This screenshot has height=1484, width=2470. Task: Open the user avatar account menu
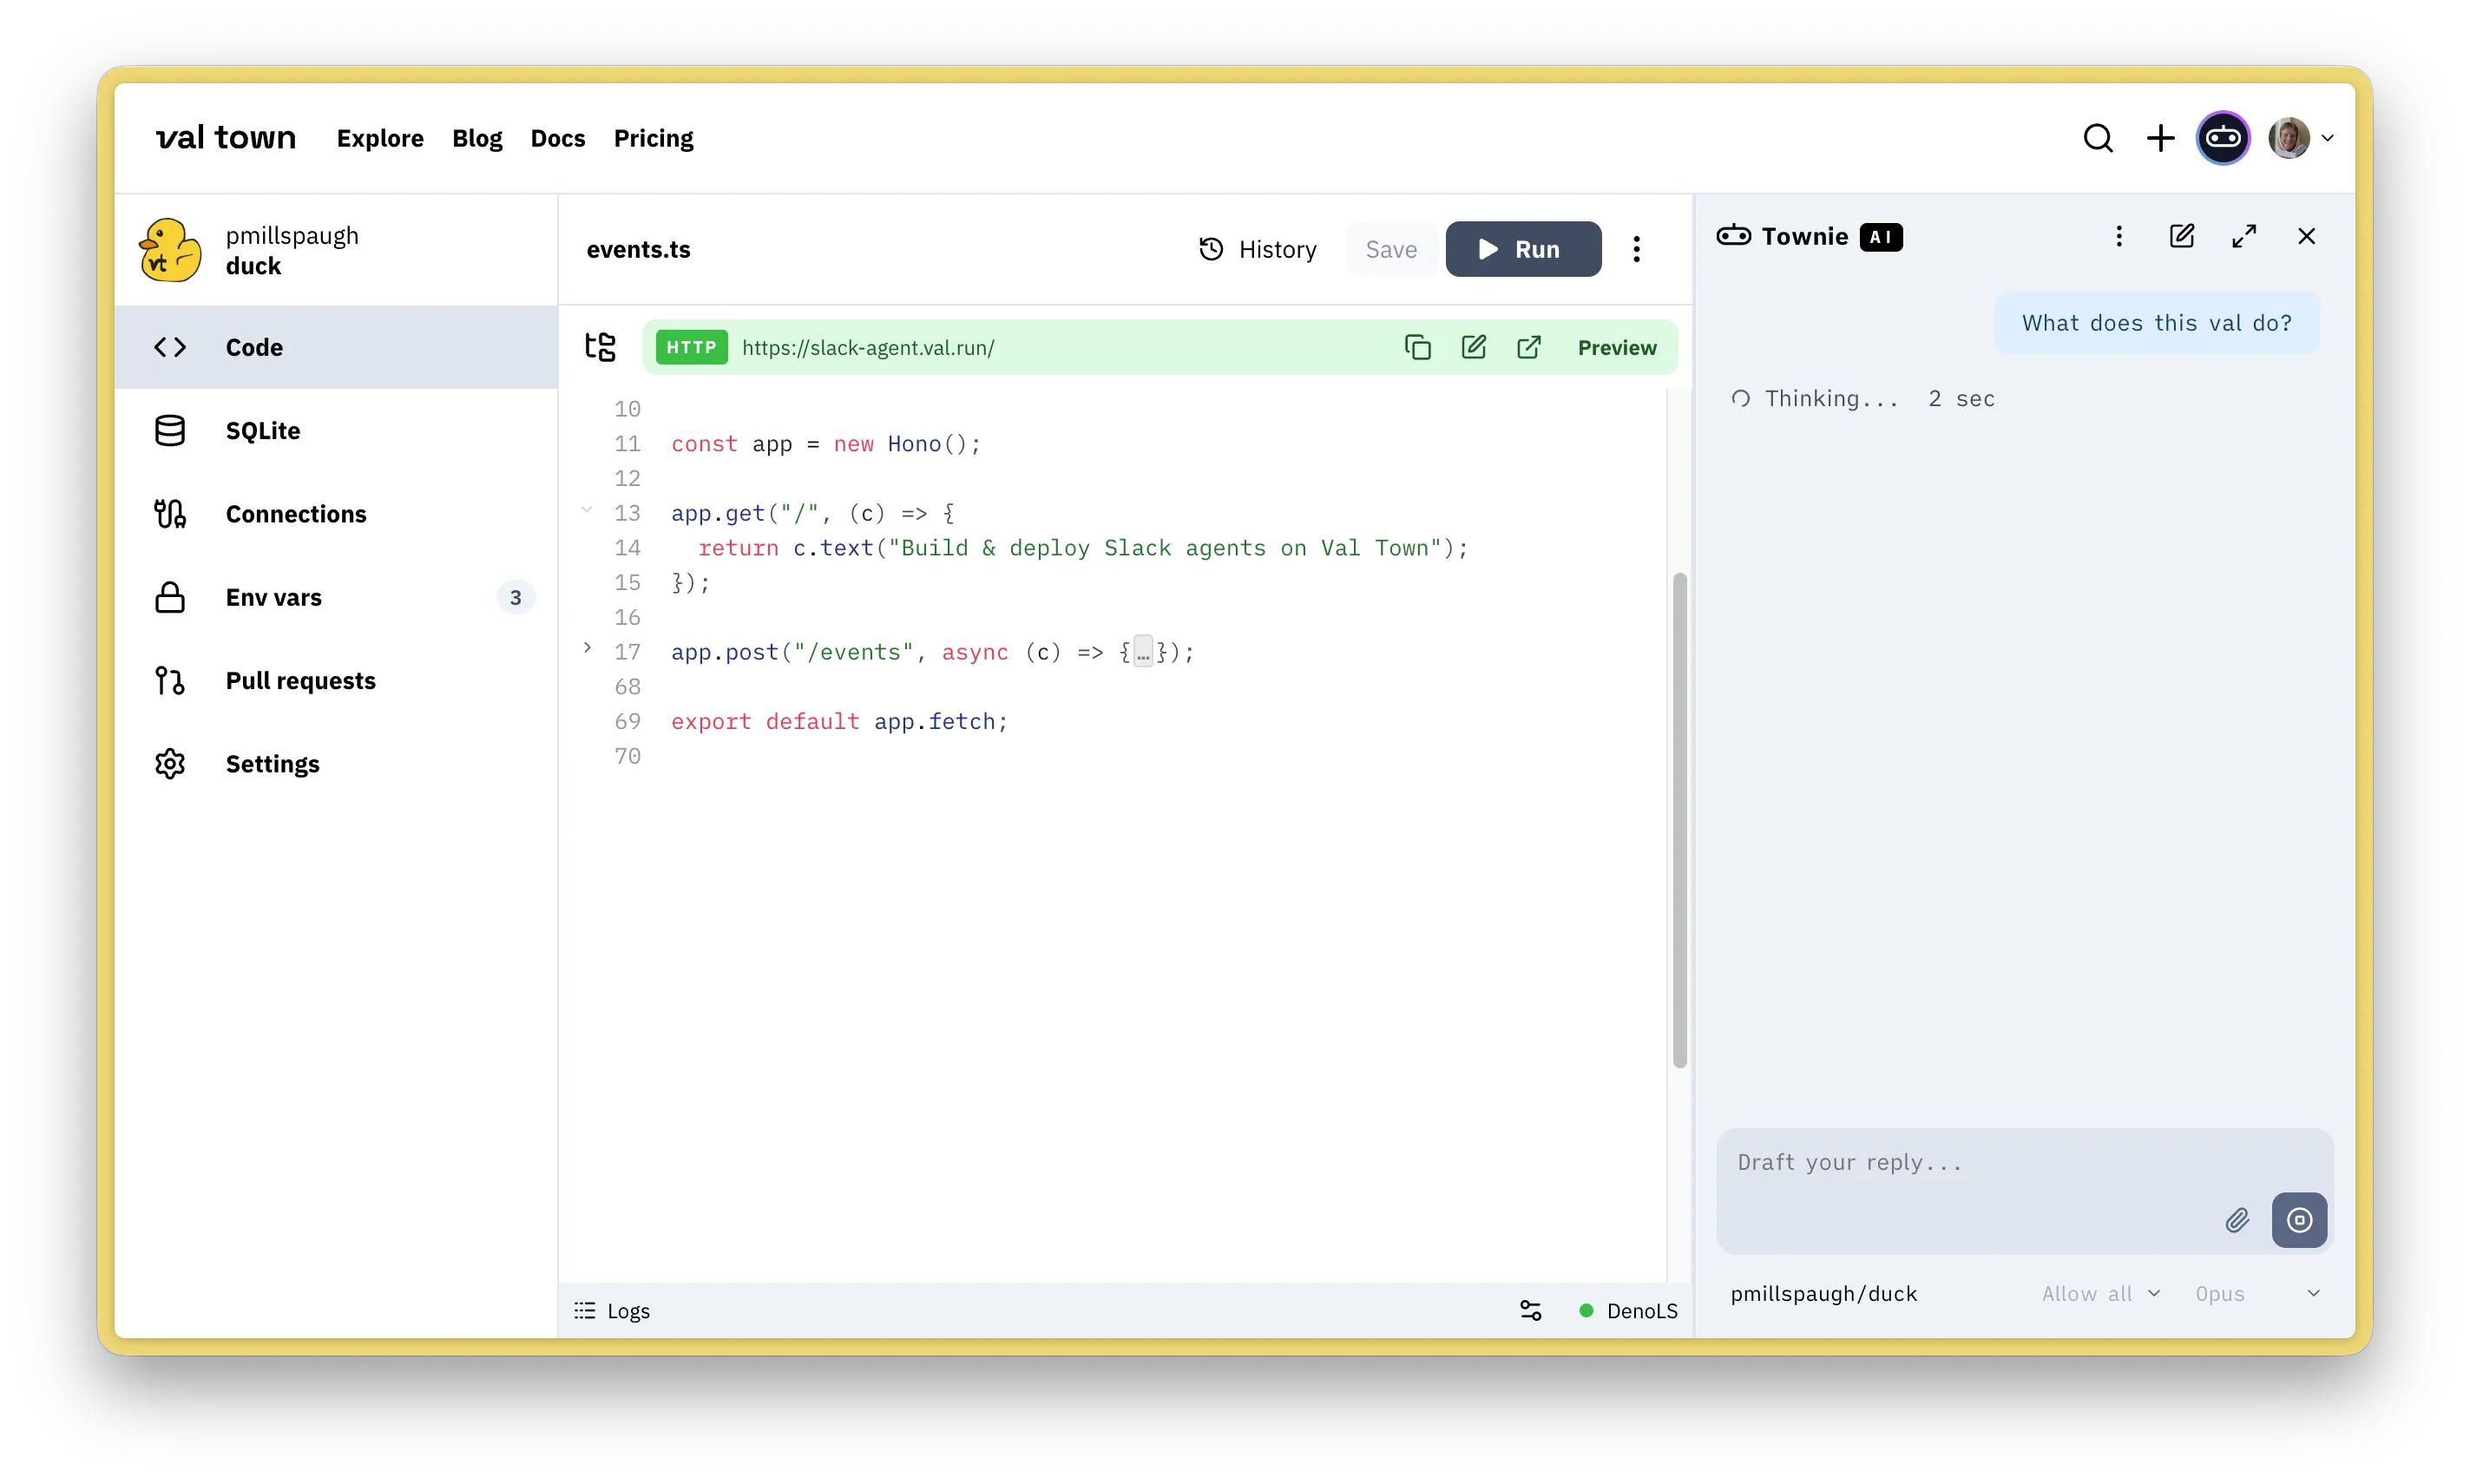coord(2300,138)
